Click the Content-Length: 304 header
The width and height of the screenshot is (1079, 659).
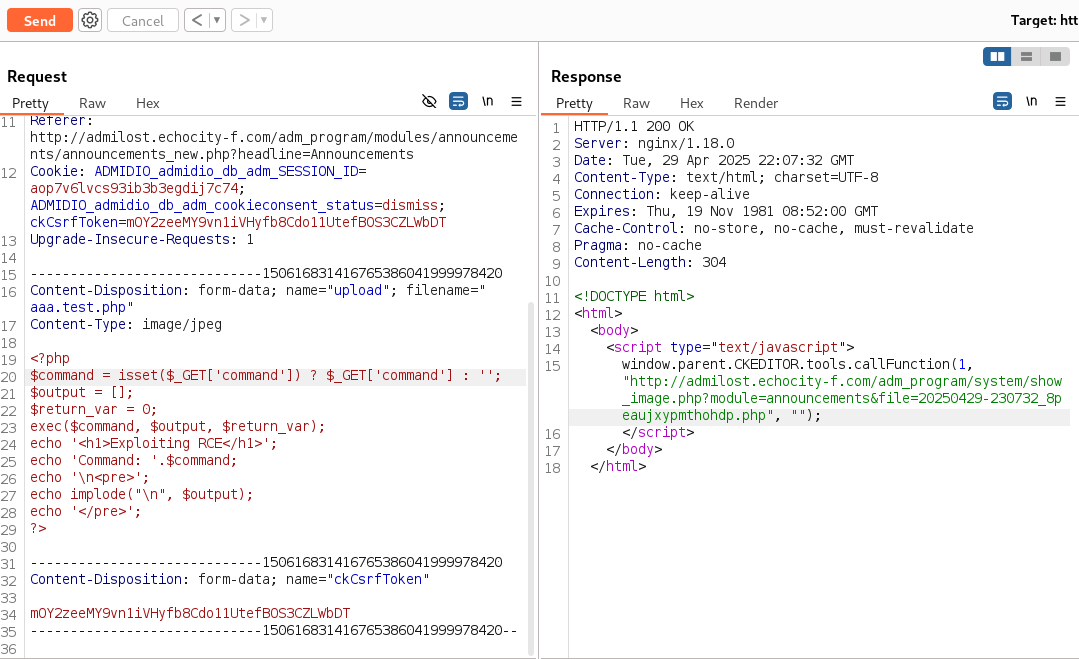650,263
